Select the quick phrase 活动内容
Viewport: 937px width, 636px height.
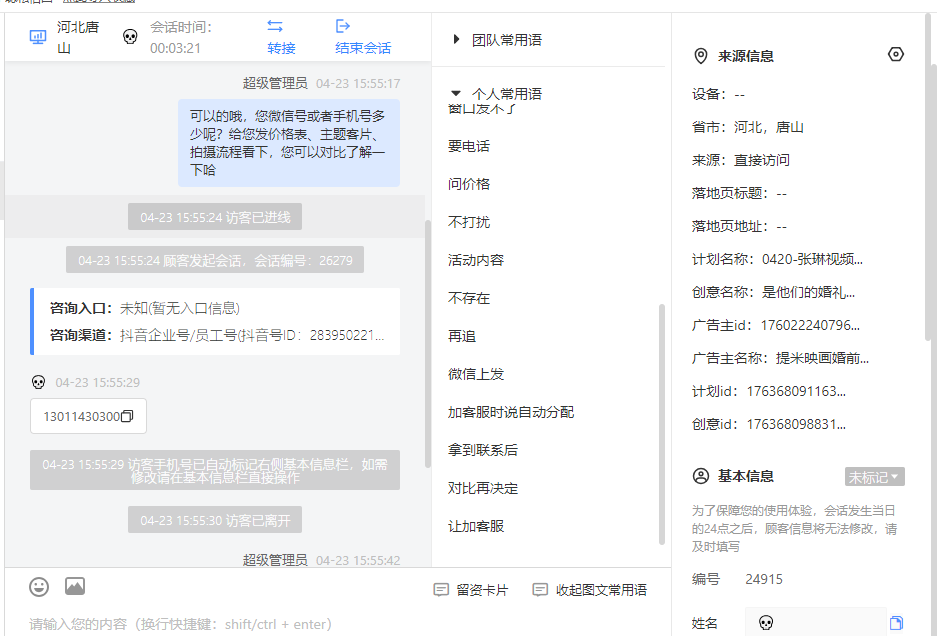(476, 260)
